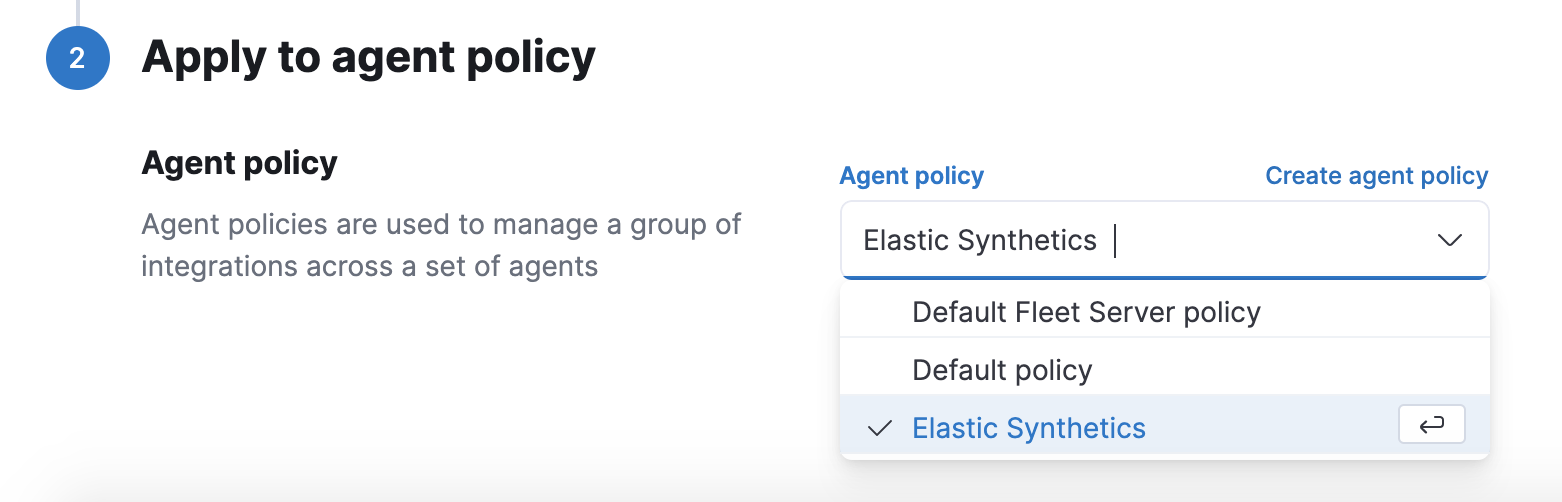Pick Elastic Synthetics from the options list
This screenshot has width=1562, height=502.
[1028, 429]
